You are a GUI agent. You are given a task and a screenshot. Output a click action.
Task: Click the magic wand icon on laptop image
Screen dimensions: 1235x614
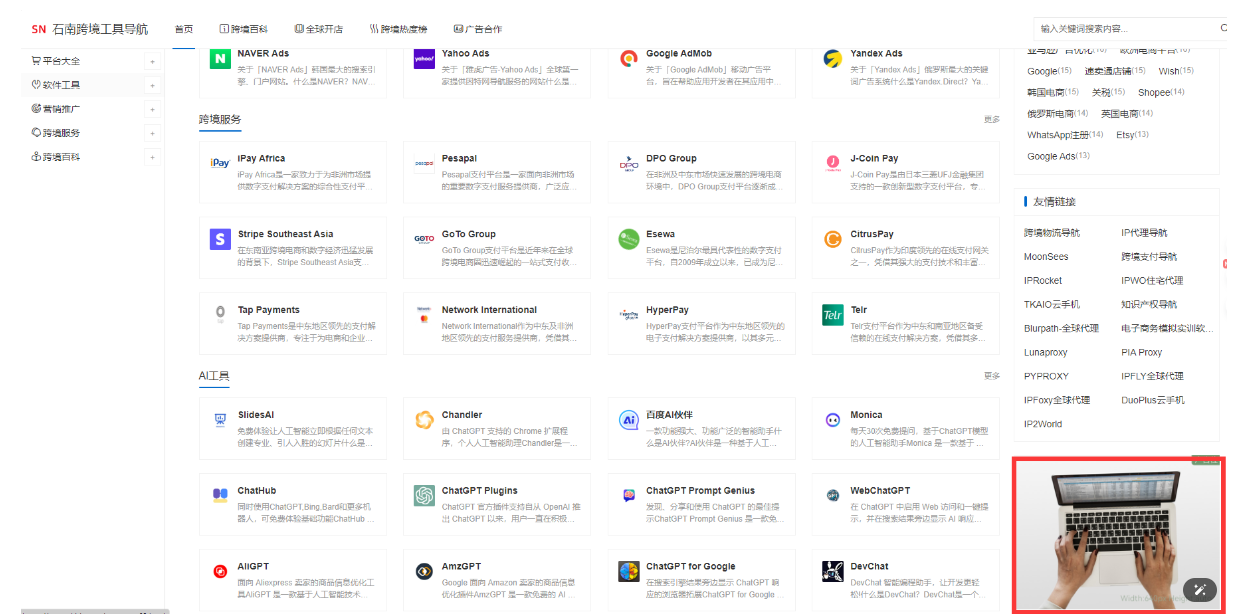(1199, 589)
